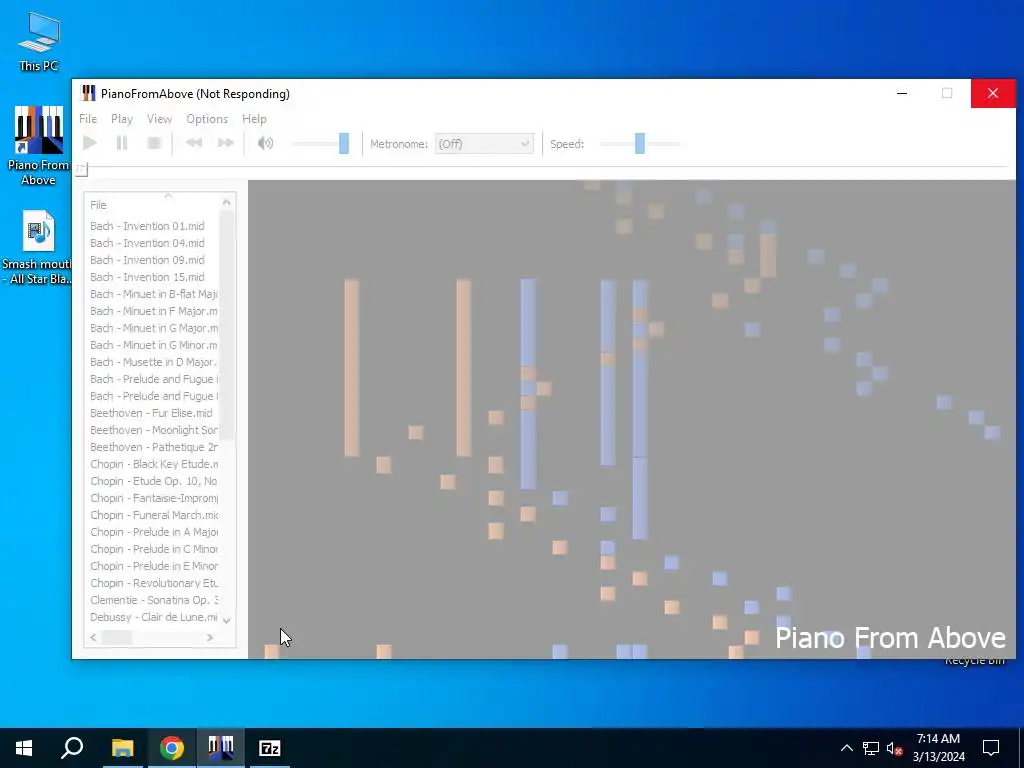Select Chopin - Prelude in E Minor
Screen dimensions: 1024x768
coord(154,566)
